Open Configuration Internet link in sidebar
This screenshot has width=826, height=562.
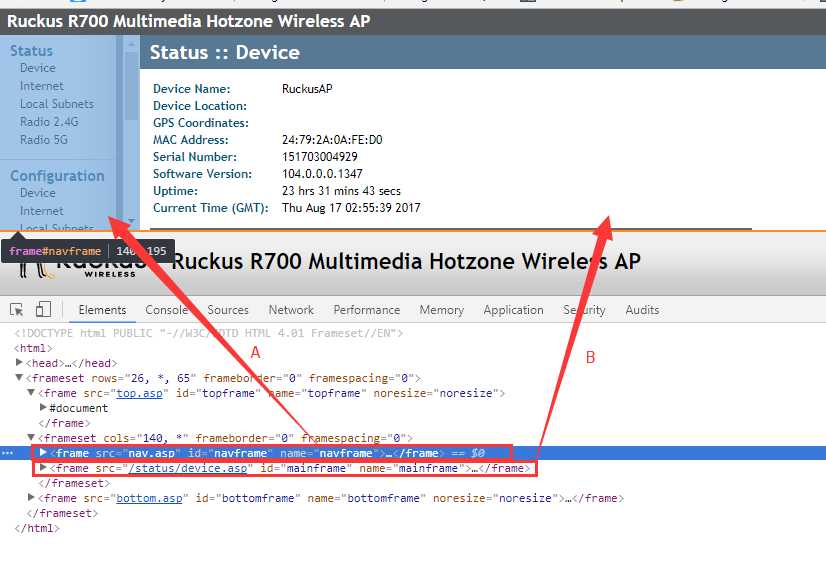coord(42,211)
